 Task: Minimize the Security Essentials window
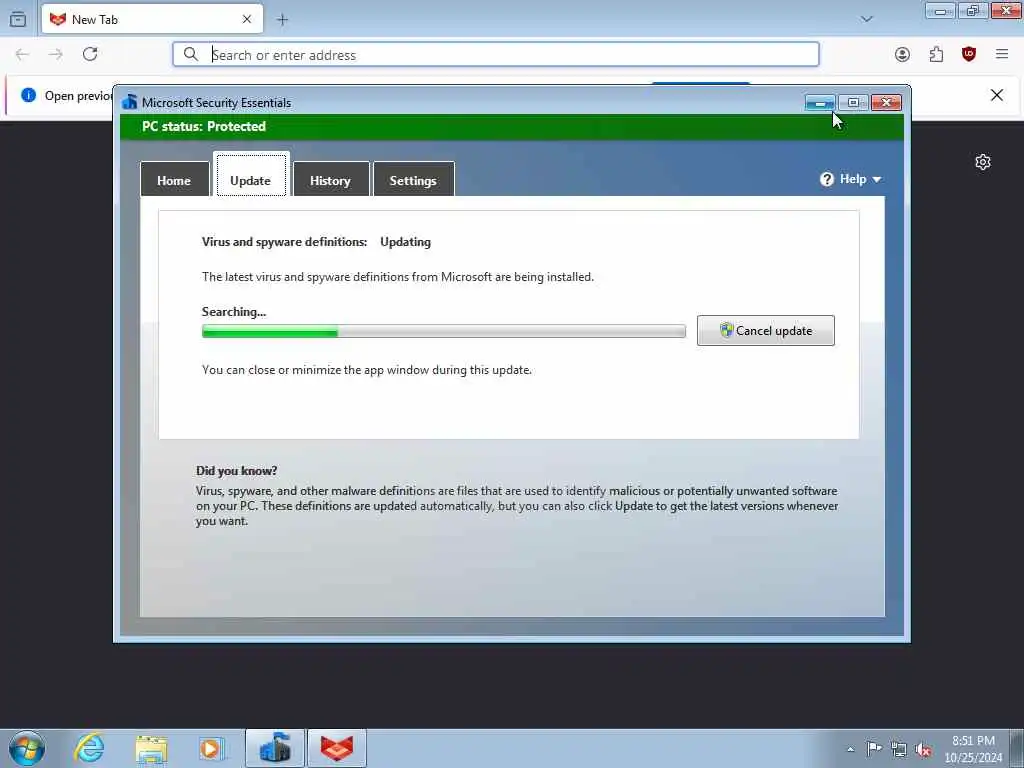820,103
